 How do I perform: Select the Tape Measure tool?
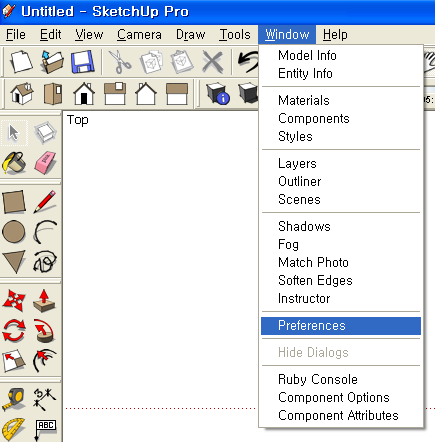(x=14, y=399)
